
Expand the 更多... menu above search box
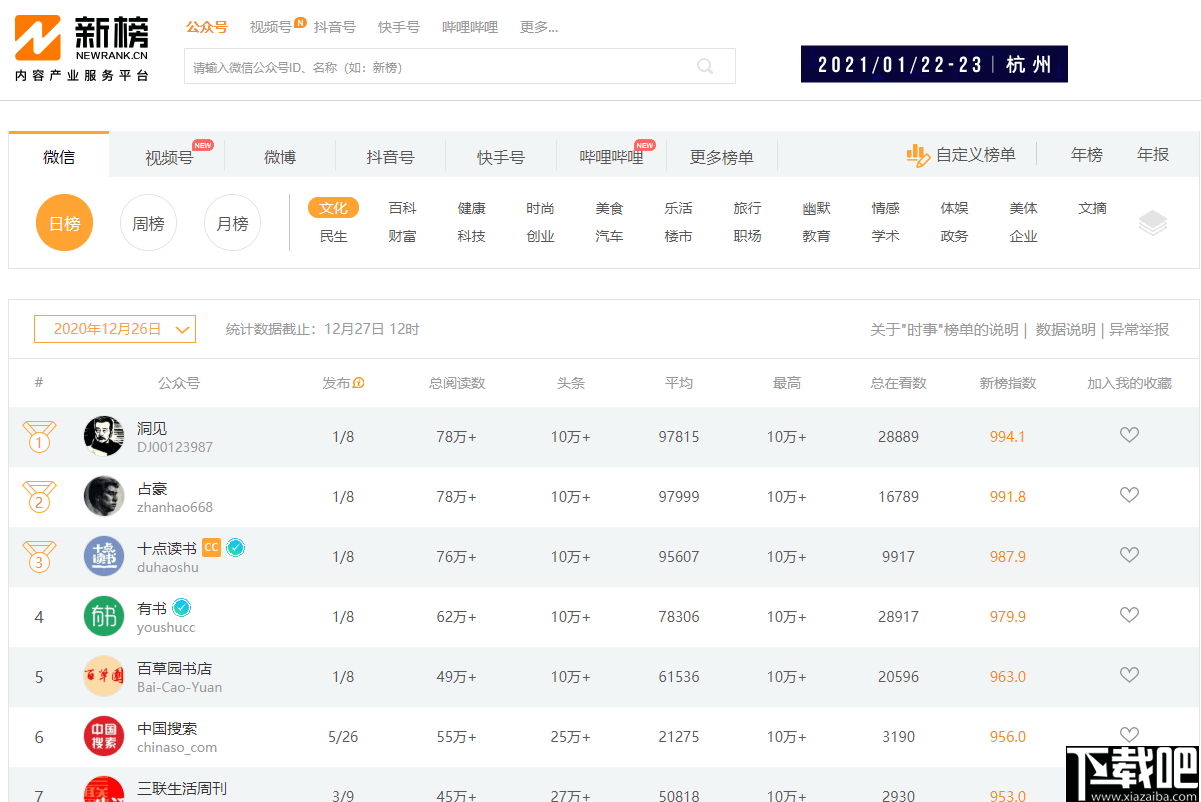[x=539, y=27]
